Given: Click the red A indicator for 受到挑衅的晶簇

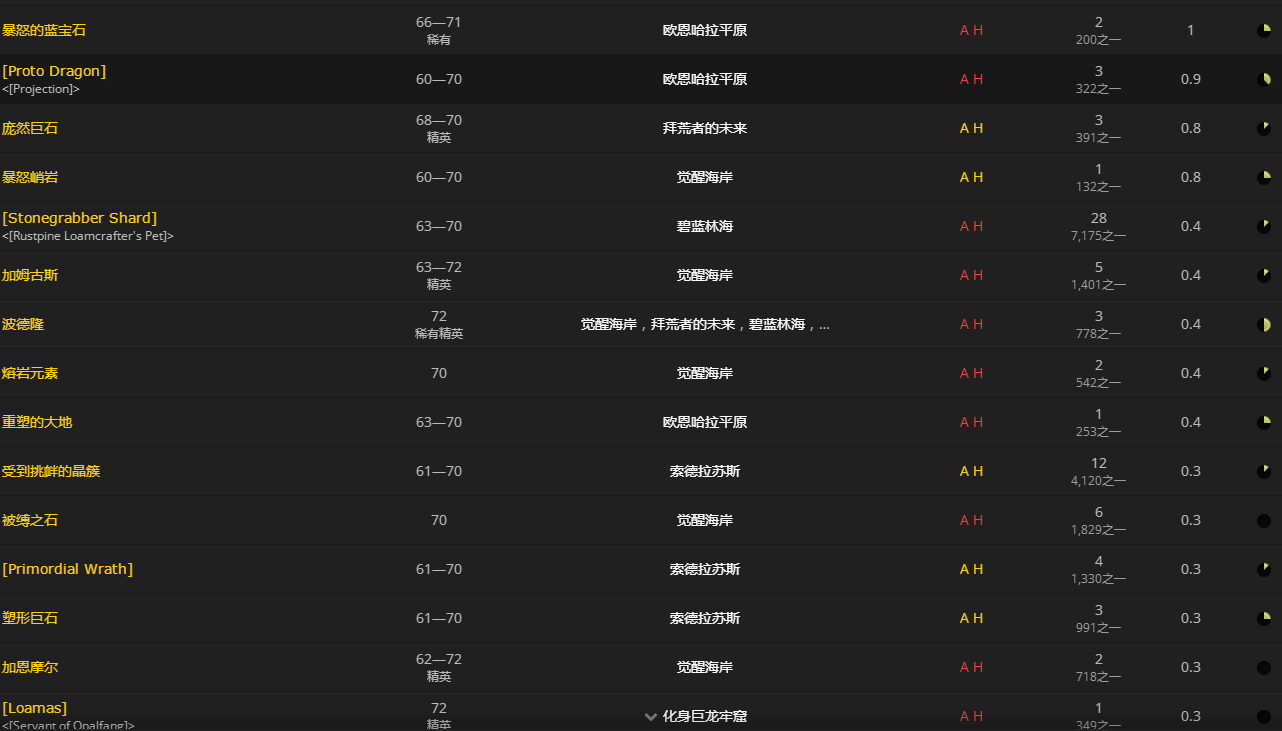Looking at the screenshot, I should 963,471.
